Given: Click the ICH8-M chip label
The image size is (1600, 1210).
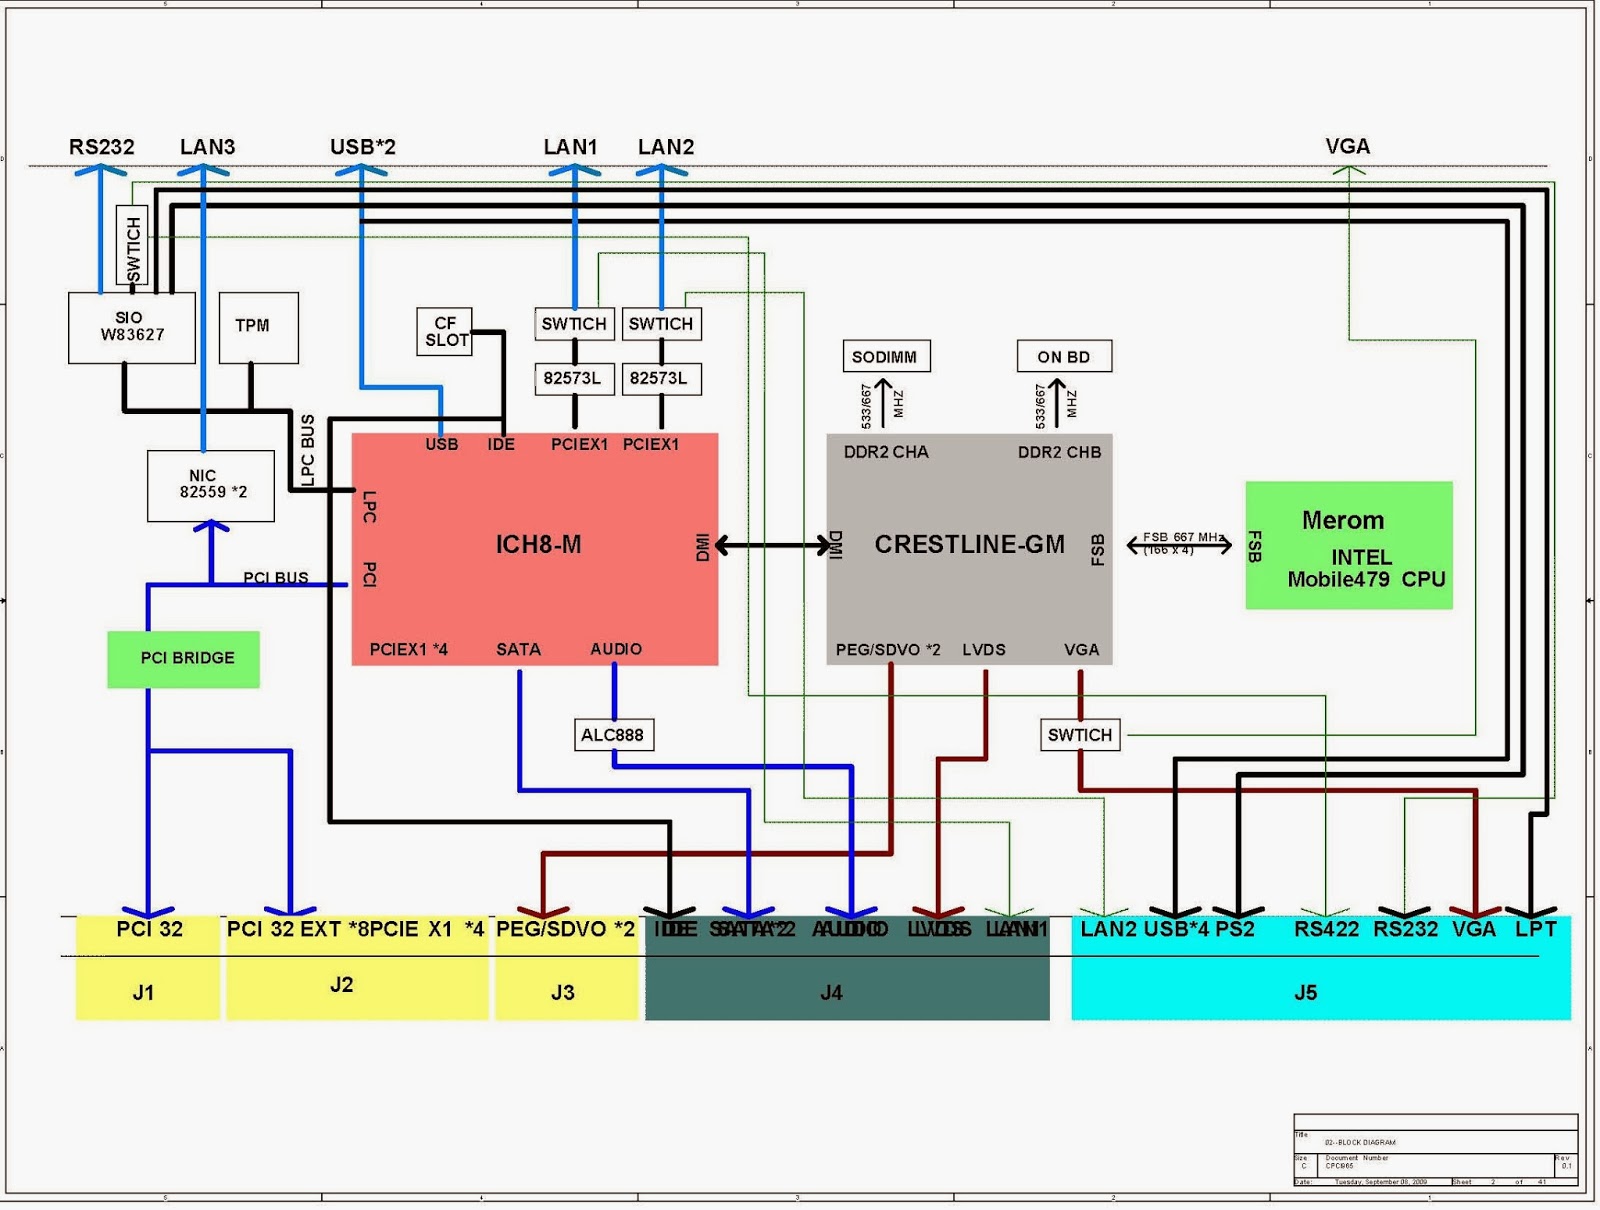Looking at the screenshot, I should [x=538, y=545].
